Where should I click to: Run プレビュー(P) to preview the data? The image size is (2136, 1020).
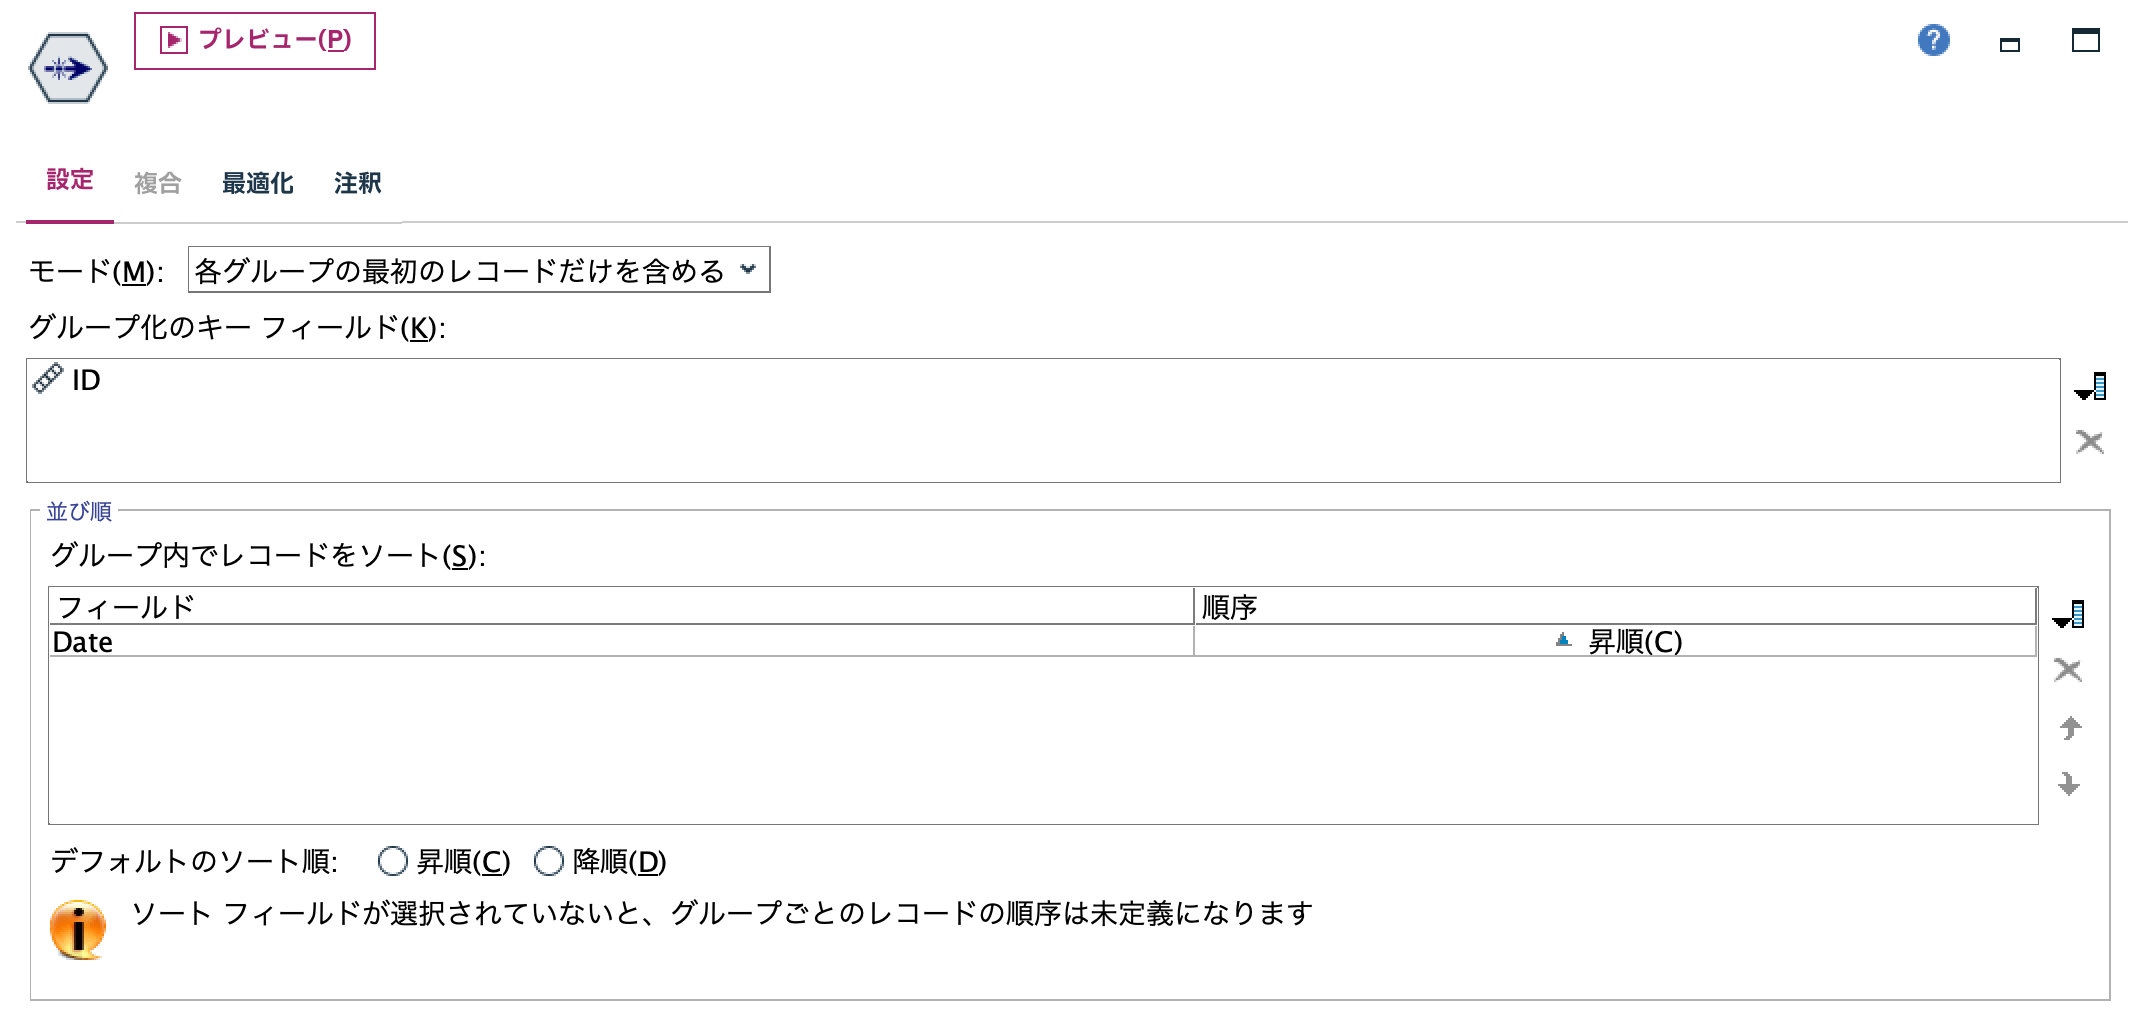pos(255,41)
